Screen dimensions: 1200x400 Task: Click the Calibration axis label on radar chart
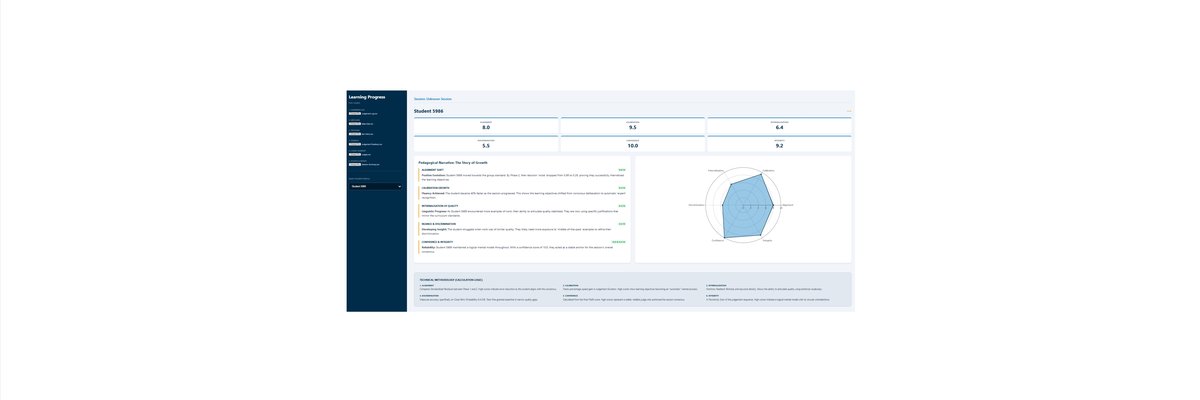(x=768, y=170)
